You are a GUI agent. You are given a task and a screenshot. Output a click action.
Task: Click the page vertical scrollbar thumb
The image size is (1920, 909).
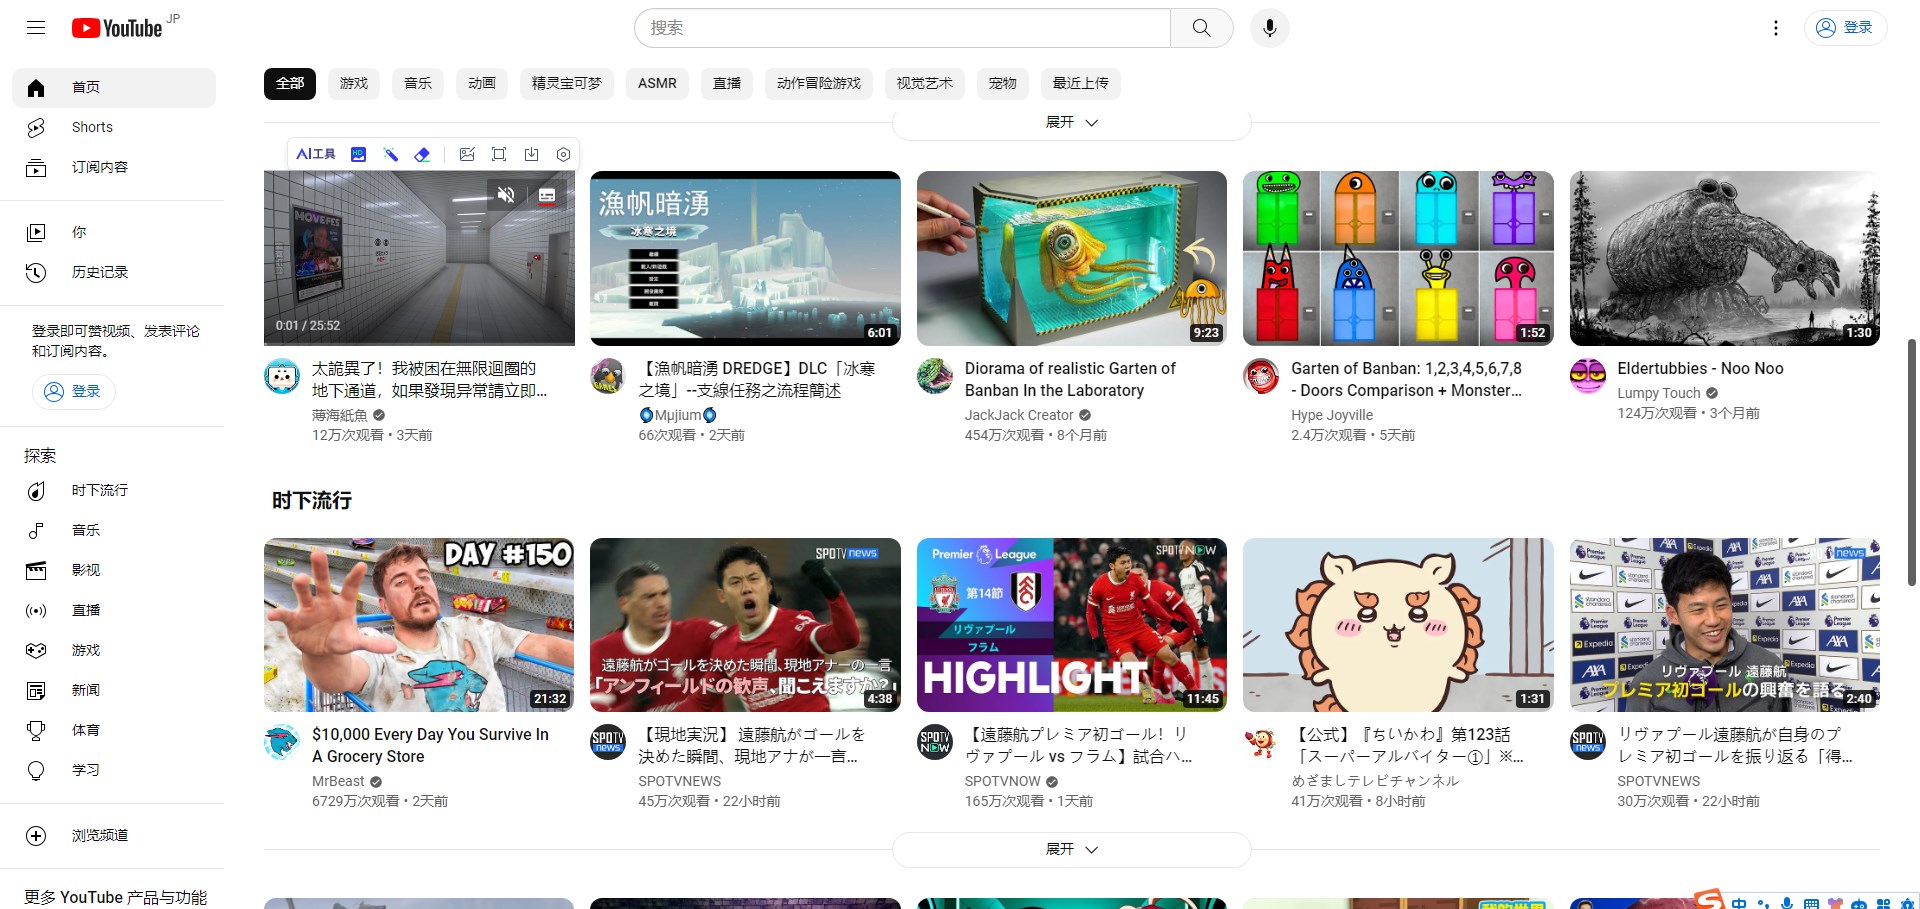pyautogui.click(x=1912, y=462)
